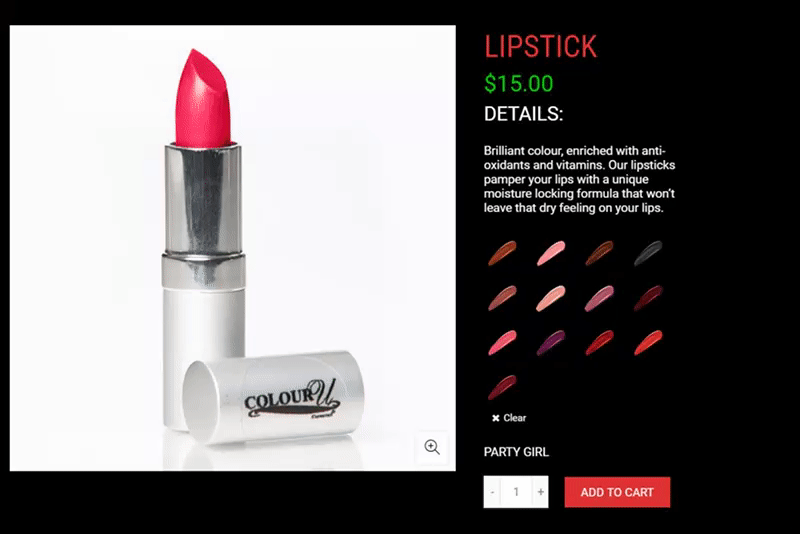Choose the mauve swatch in second row
Image resolution: width=800 pixels, height=534 pixels.
[599, 298]
